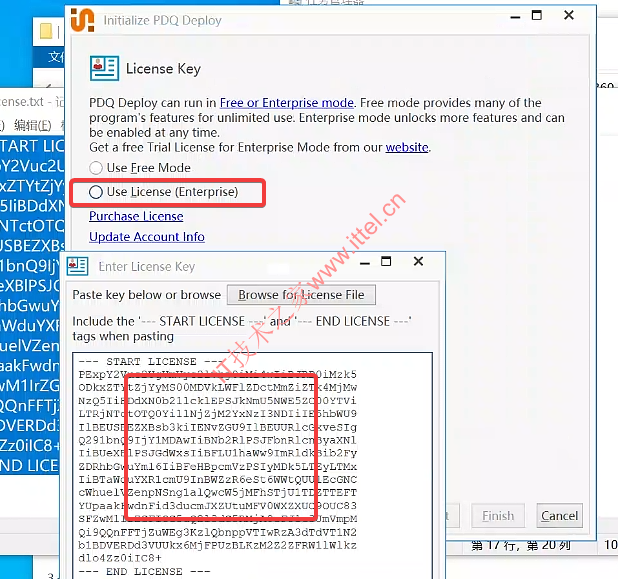This screenshot has width=618, height=579.
Task: Select the Use Free Mode radio button
Action: pos(96,168)
